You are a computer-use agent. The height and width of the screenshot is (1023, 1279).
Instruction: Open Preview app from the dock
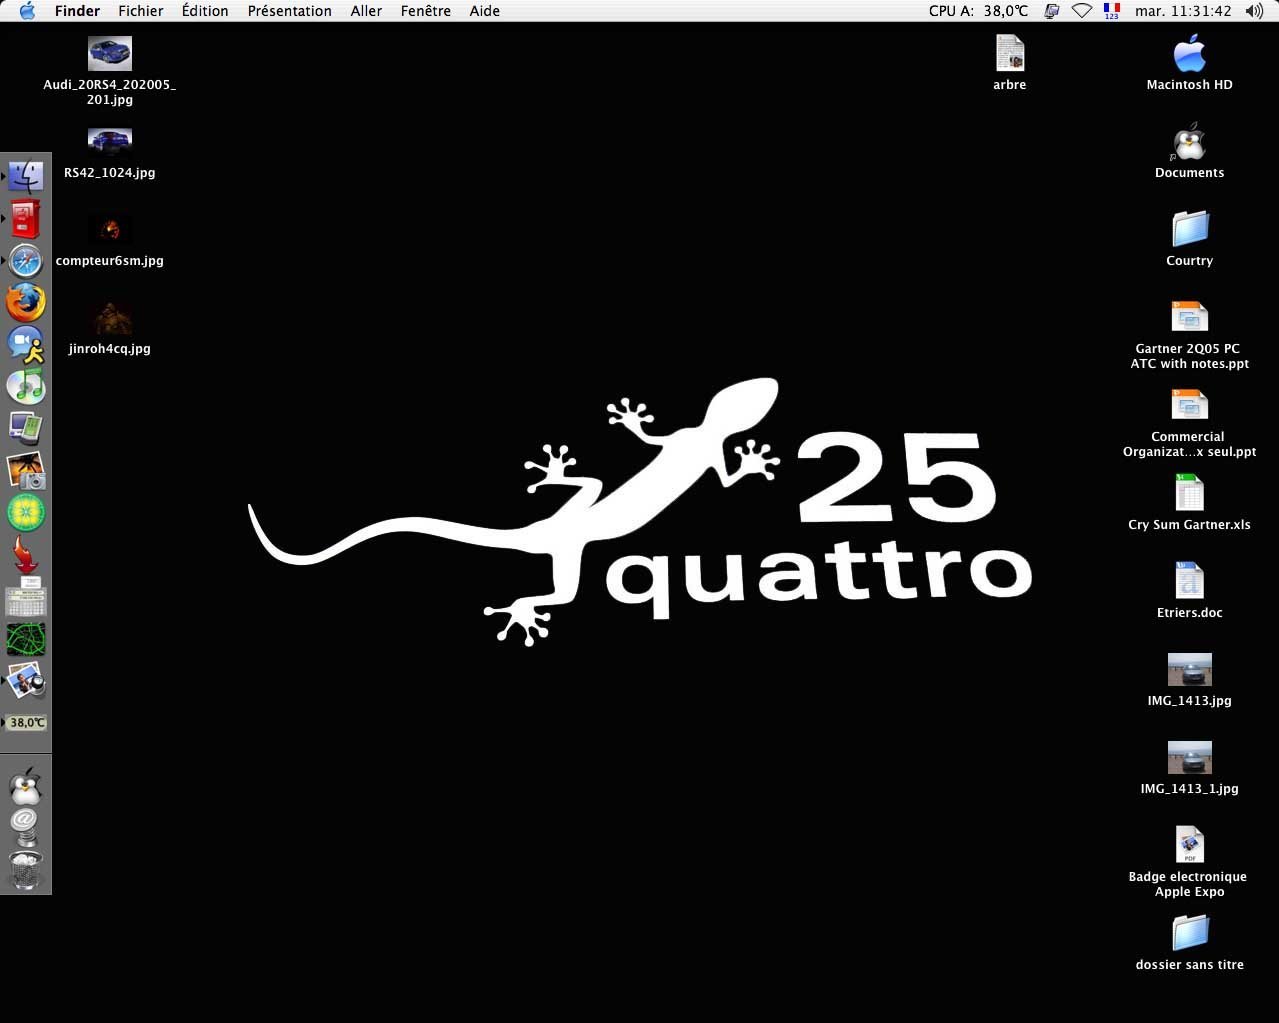point(26,682)
